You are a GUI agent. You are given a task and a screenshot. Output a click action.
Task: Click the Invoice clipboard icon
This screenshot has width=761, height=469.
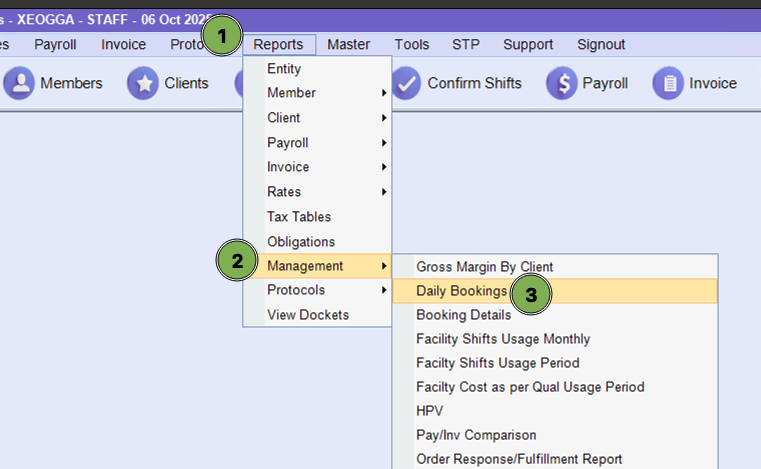[668, 84]
